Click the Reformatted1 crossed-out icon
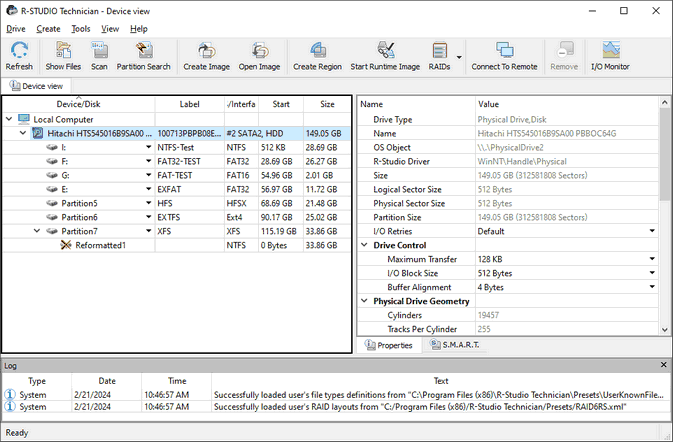The image size is (673, 442). coord(66,245)
